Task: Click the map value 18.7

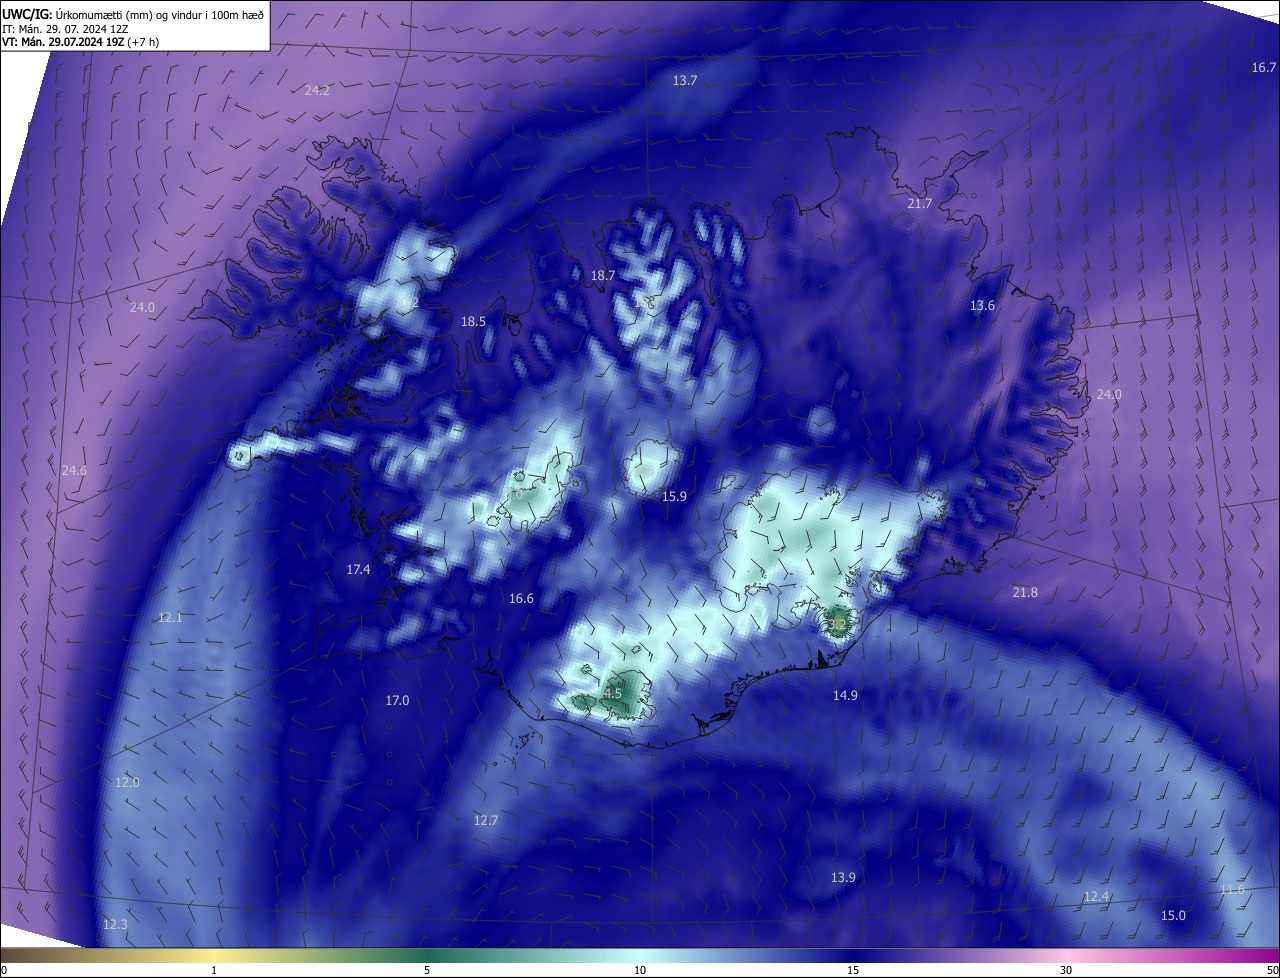Action: coord(603,275)
